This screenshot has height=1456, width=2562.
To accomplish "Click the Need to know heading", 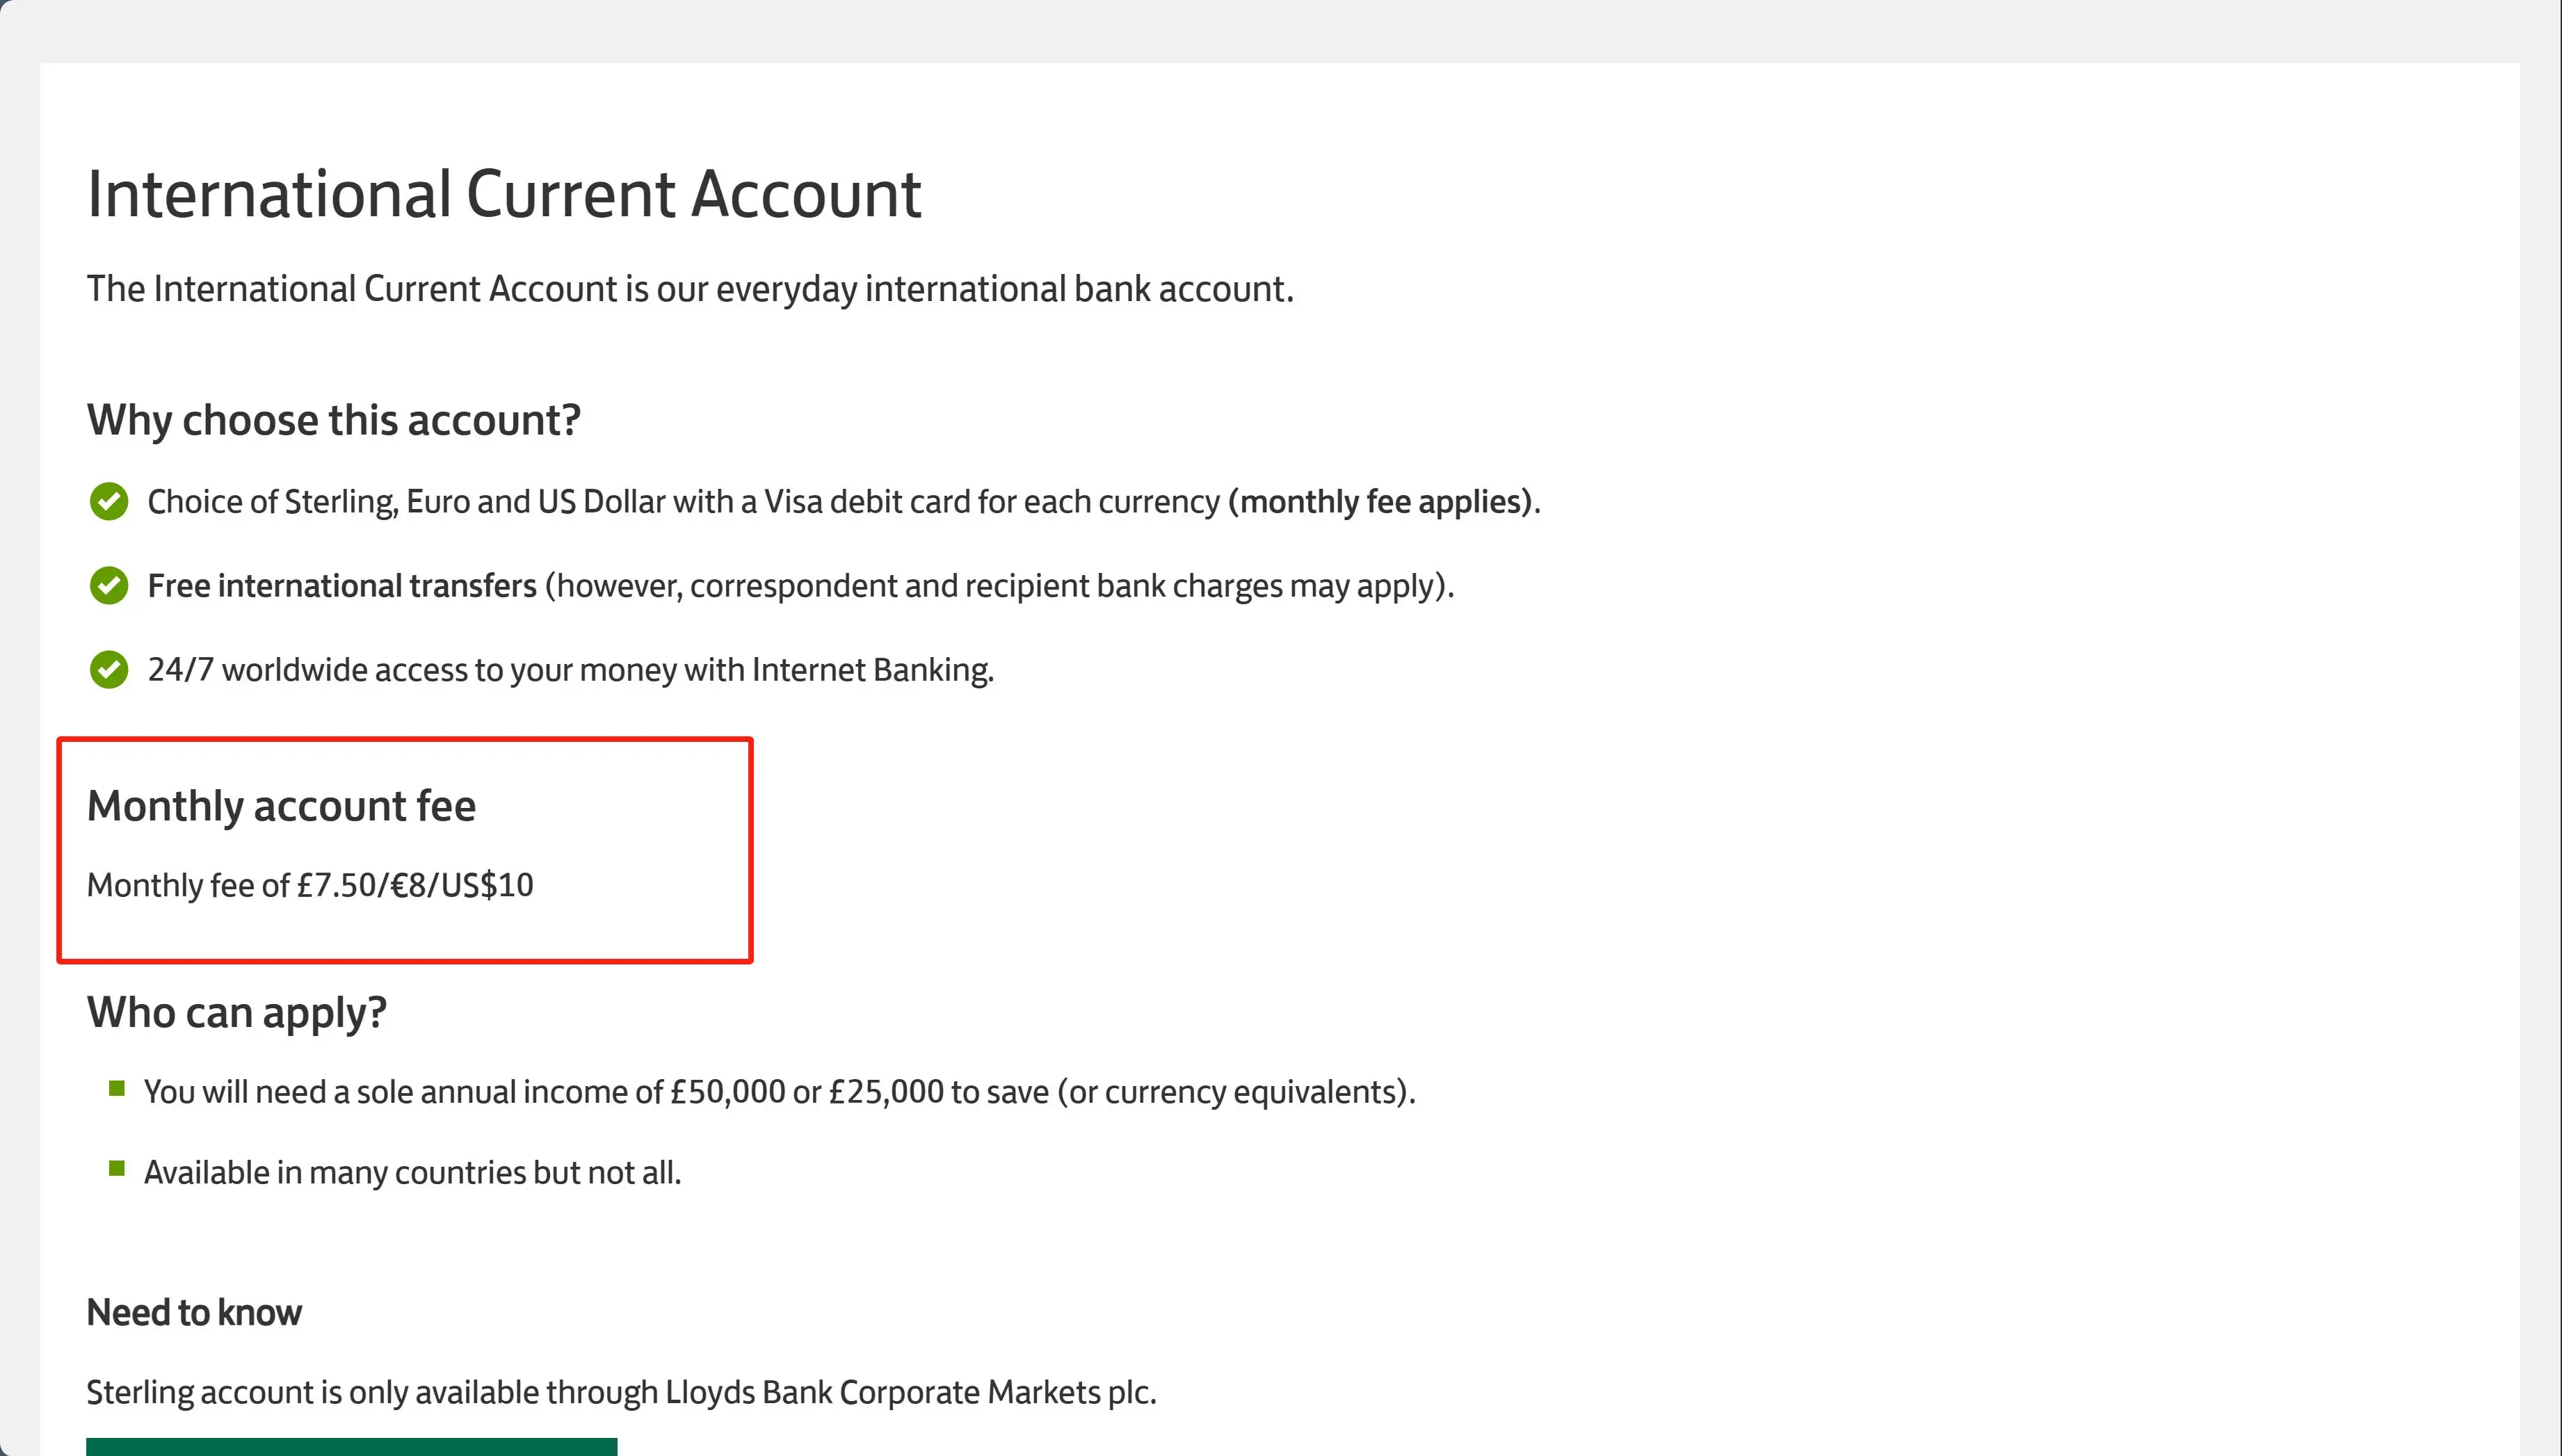I will pyautogui.click(x=194, y=1312).
